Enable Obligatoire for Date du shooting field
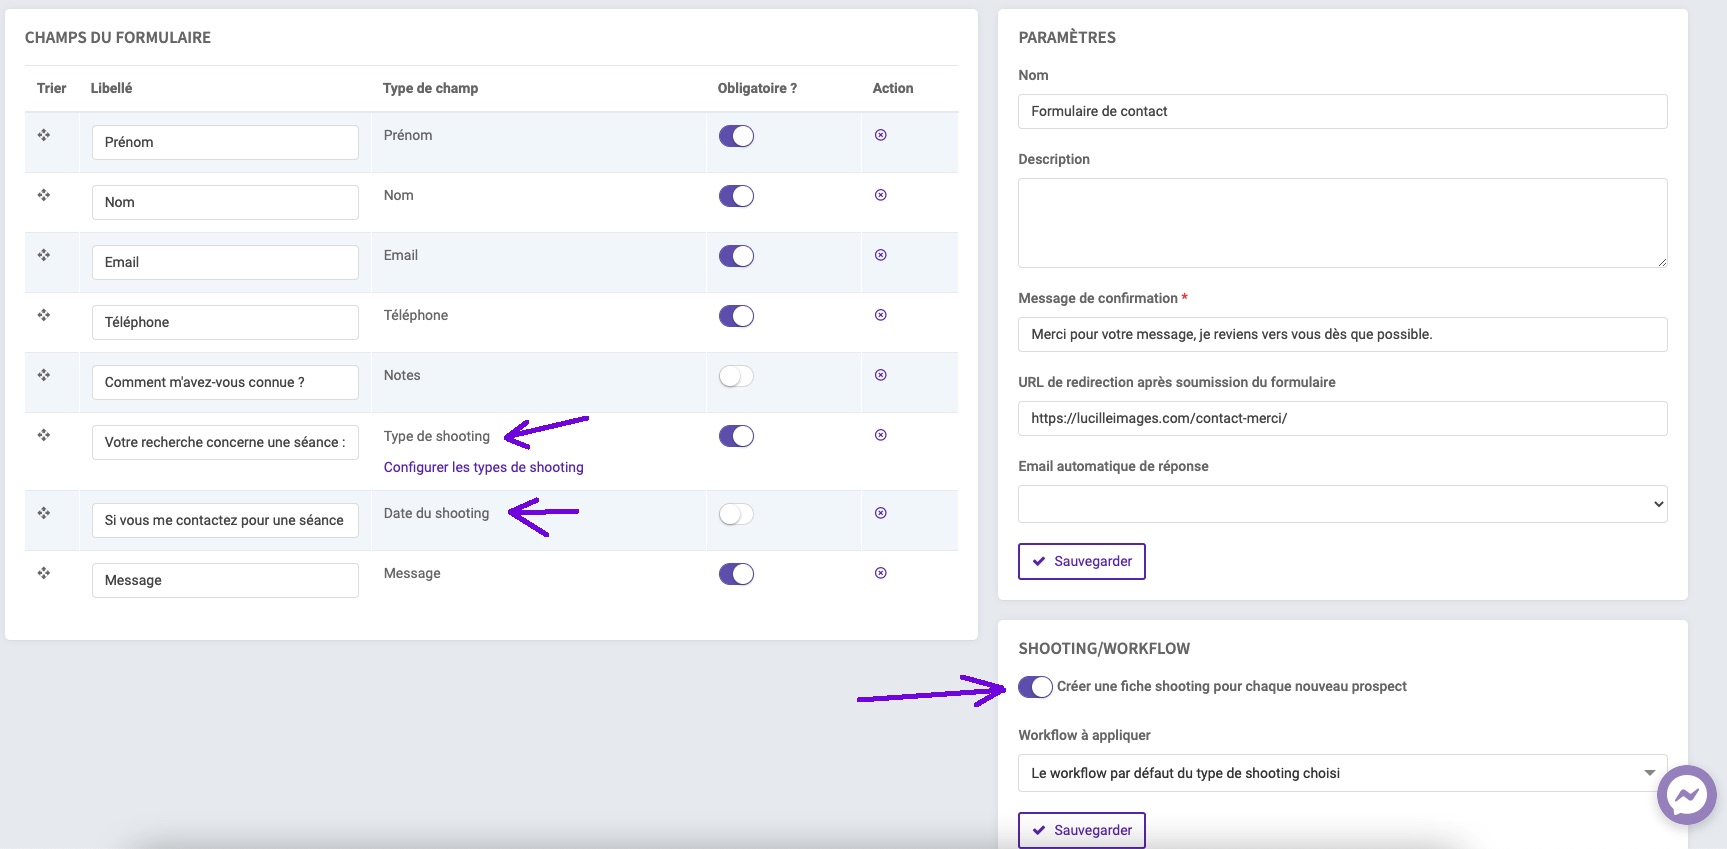1727x849 pixels. [736, 514]
